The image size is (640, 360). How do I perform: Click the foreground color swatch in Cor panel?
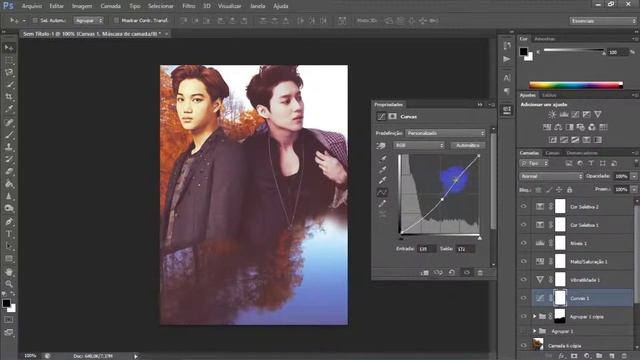coord(523,51)
